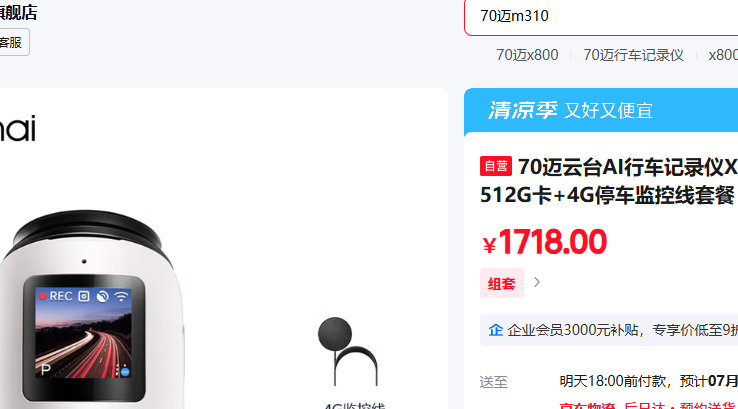Click the 客服 customer service button

pos(13,42)
